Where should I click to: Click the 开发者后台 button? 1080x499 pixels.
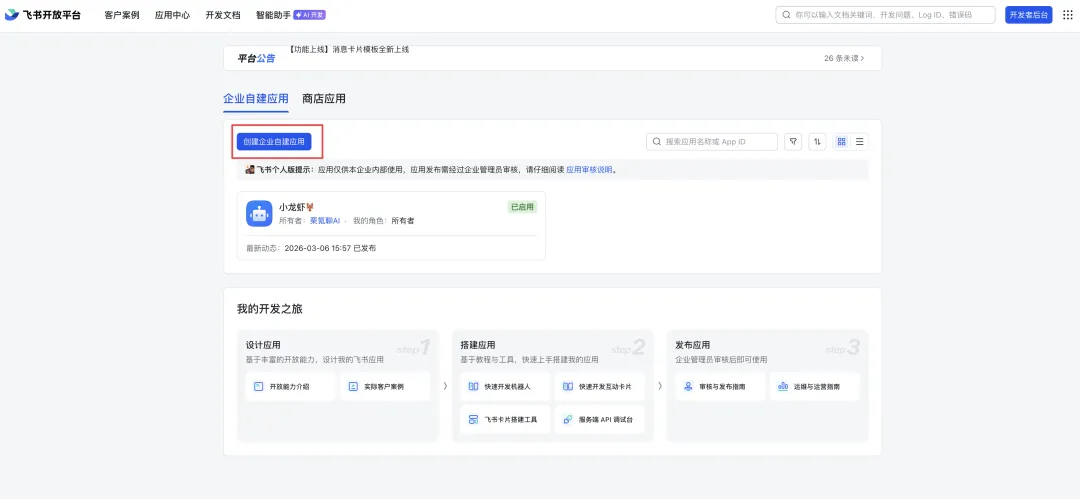[x=1028, y=14]
